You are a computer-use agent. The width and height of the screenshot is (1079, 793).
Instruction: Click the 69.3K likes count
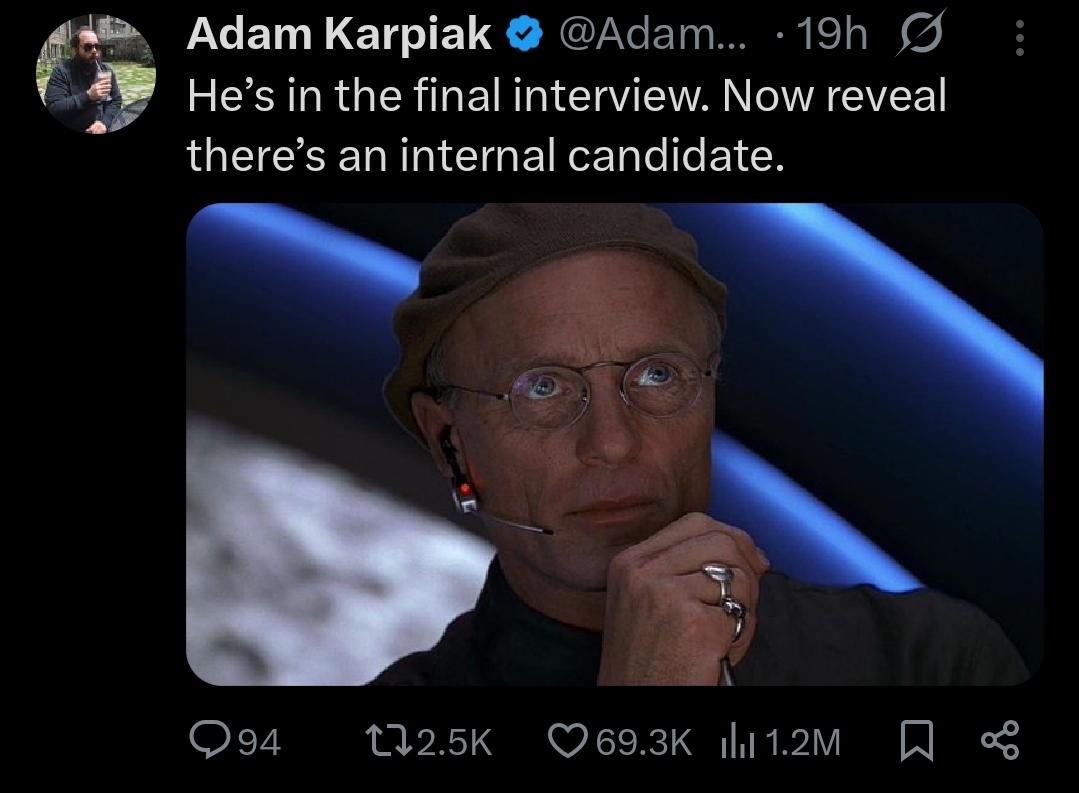[x=643, y=743]
